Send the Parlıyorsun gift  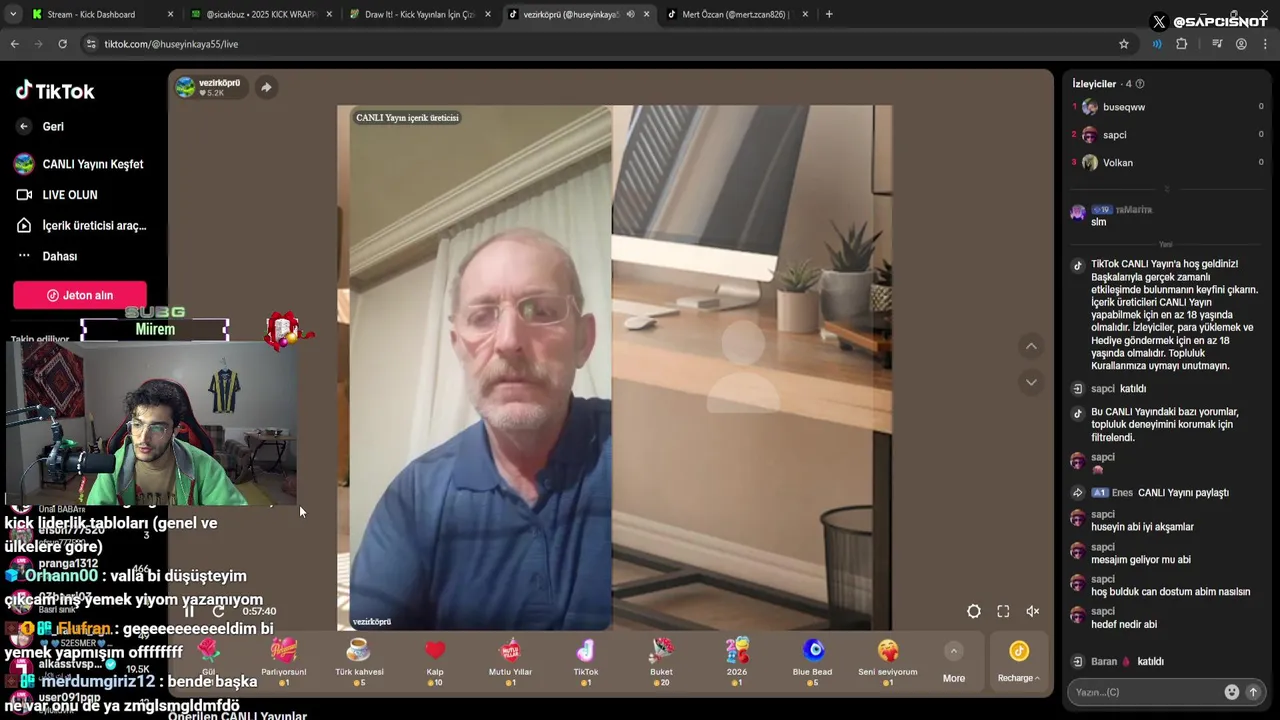pyautogui.click(x=284, y=660)
